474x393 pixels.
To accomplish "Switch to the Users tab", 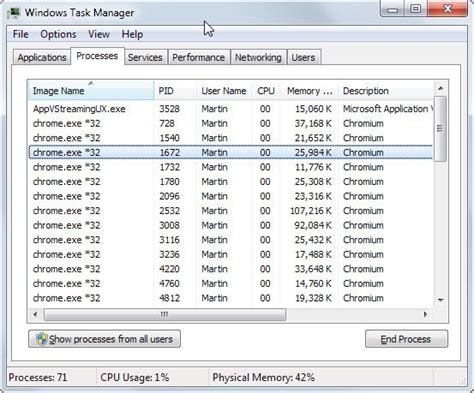I will coord(303,57).
